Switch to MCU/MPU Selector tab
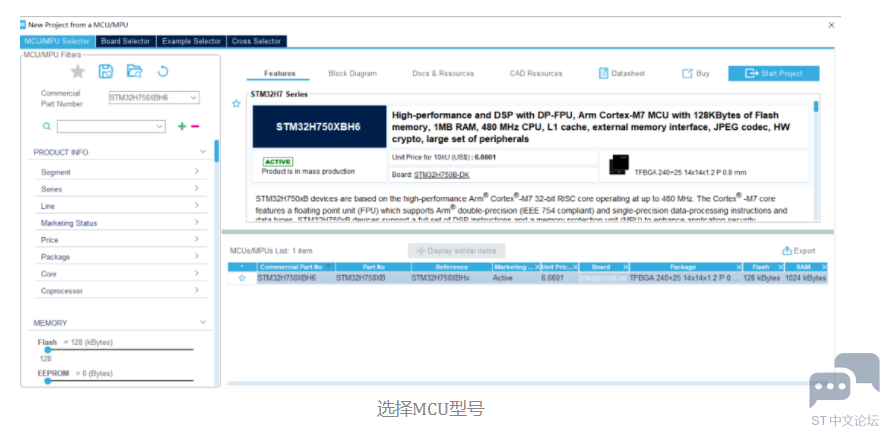 coord(57,41)
